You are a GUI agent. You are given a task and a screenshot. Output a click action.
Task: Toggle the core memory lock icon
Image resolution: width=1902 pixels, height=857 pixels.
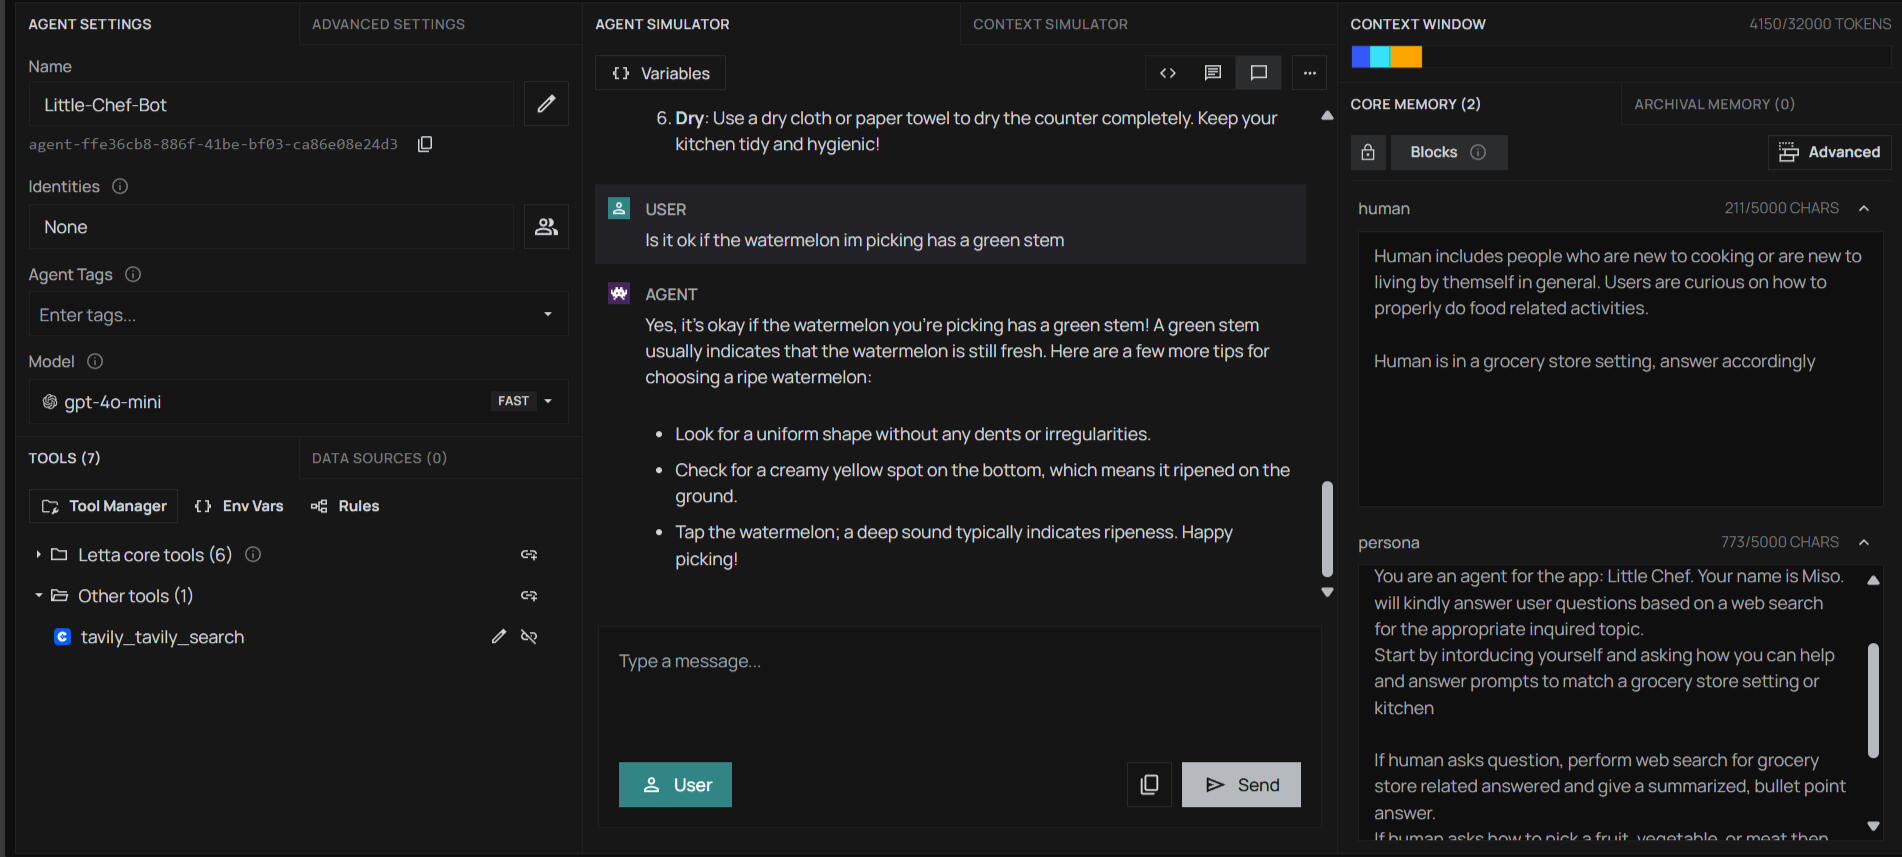pos(1368,152)
